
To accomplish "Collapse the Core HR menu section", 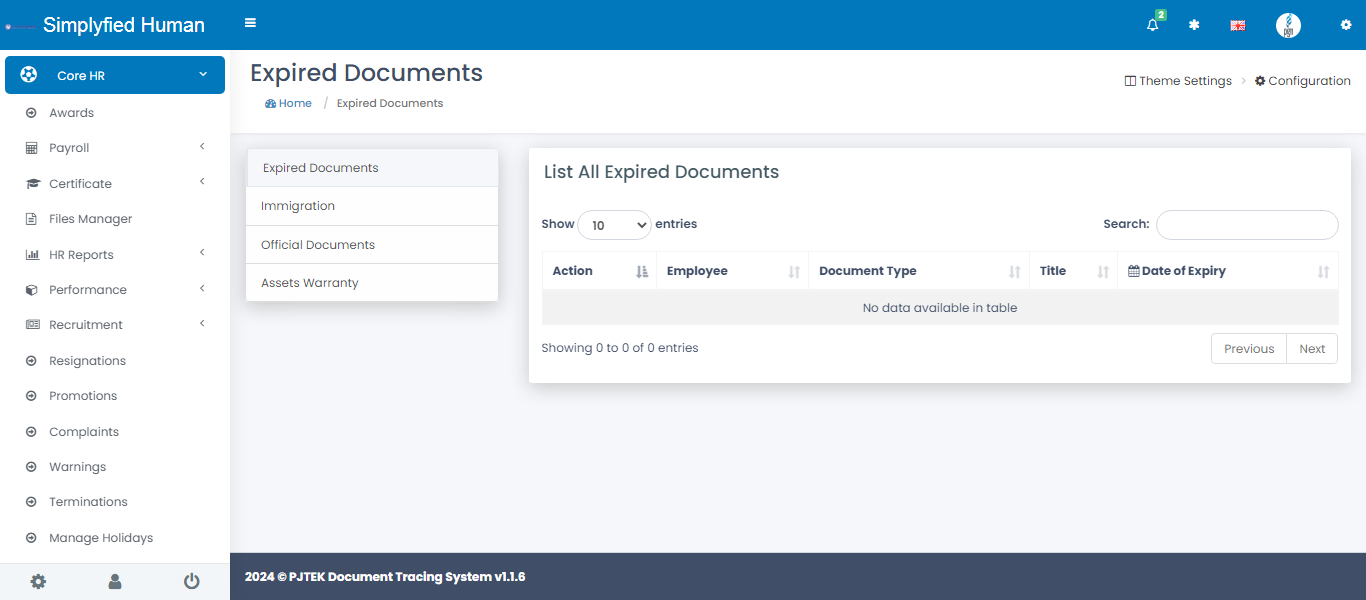I will (115, 75).
